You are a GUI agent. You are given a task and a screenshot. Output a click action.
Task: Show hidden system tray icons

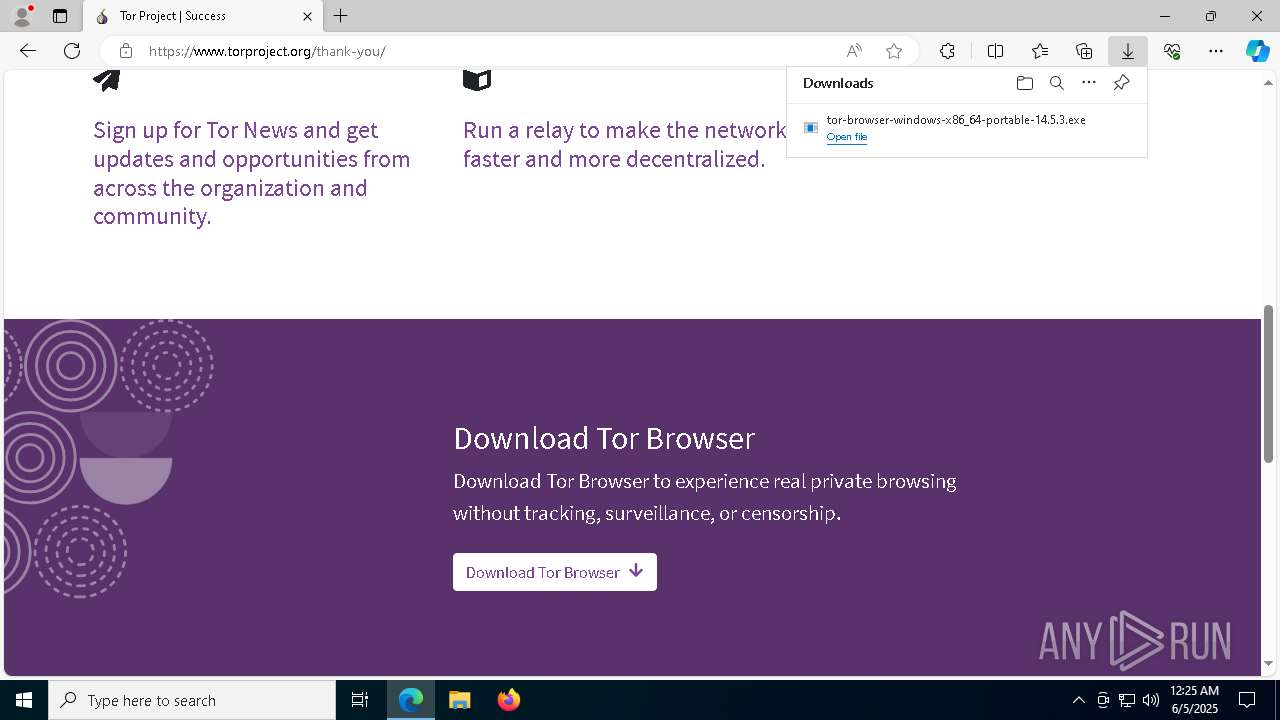(1078, 700)
